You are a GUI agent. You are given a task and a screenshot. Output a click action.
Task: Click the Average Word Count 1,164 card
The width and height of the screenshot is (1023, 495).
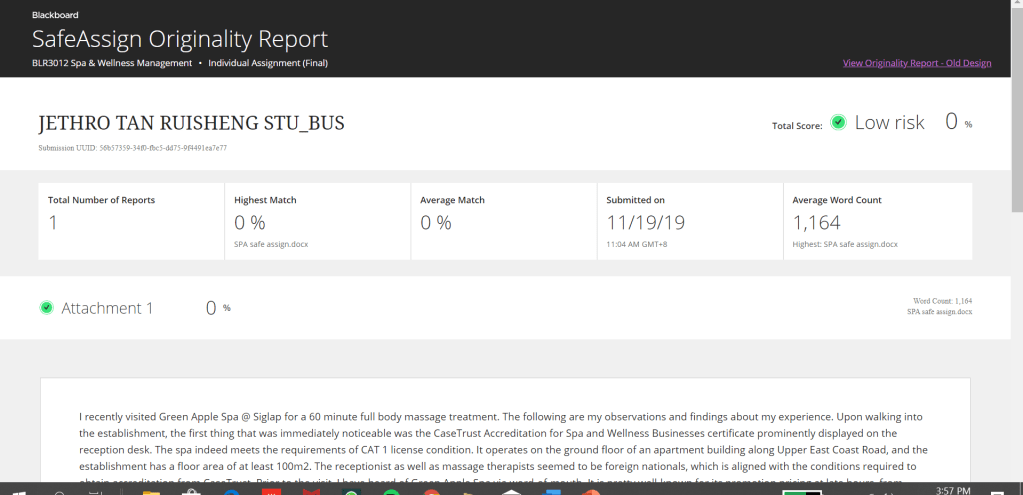[x=877, y=221]
